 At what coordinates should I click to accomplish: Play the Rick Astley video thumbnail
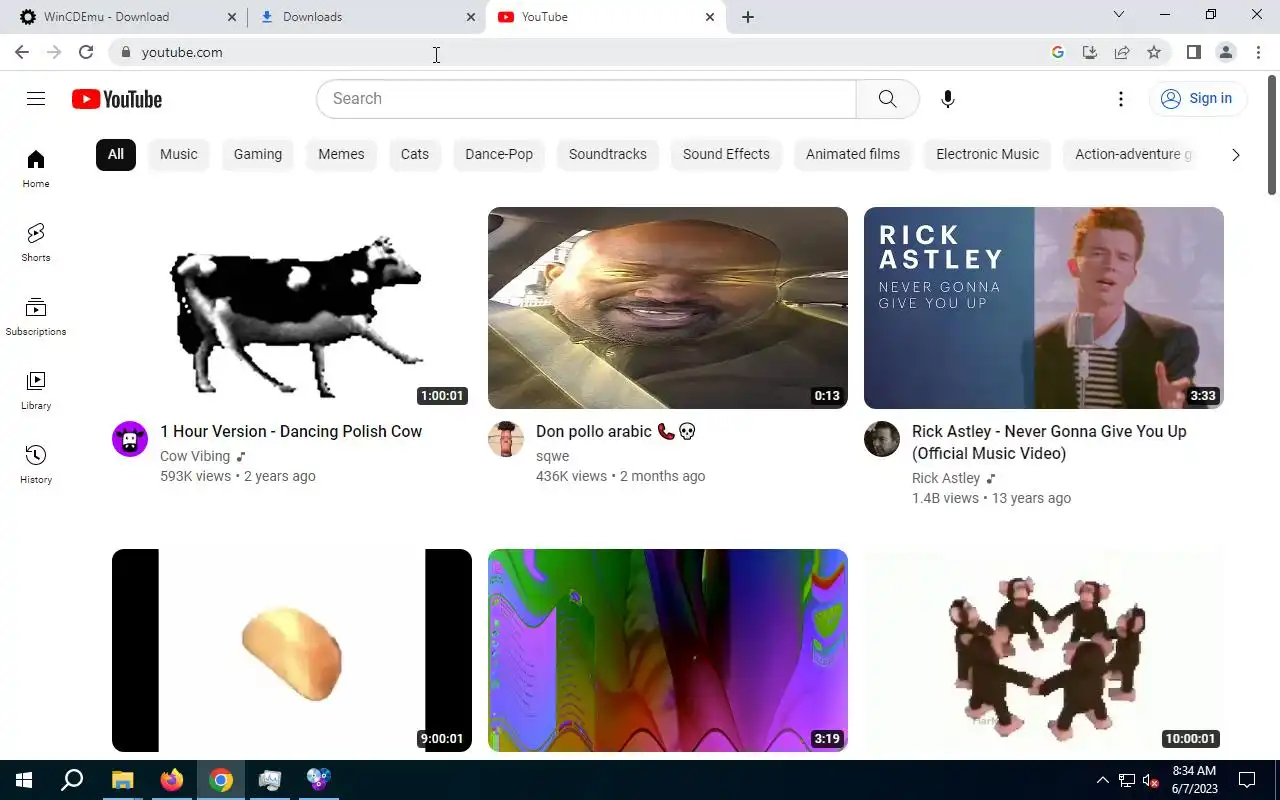[x=1044, y=308]
